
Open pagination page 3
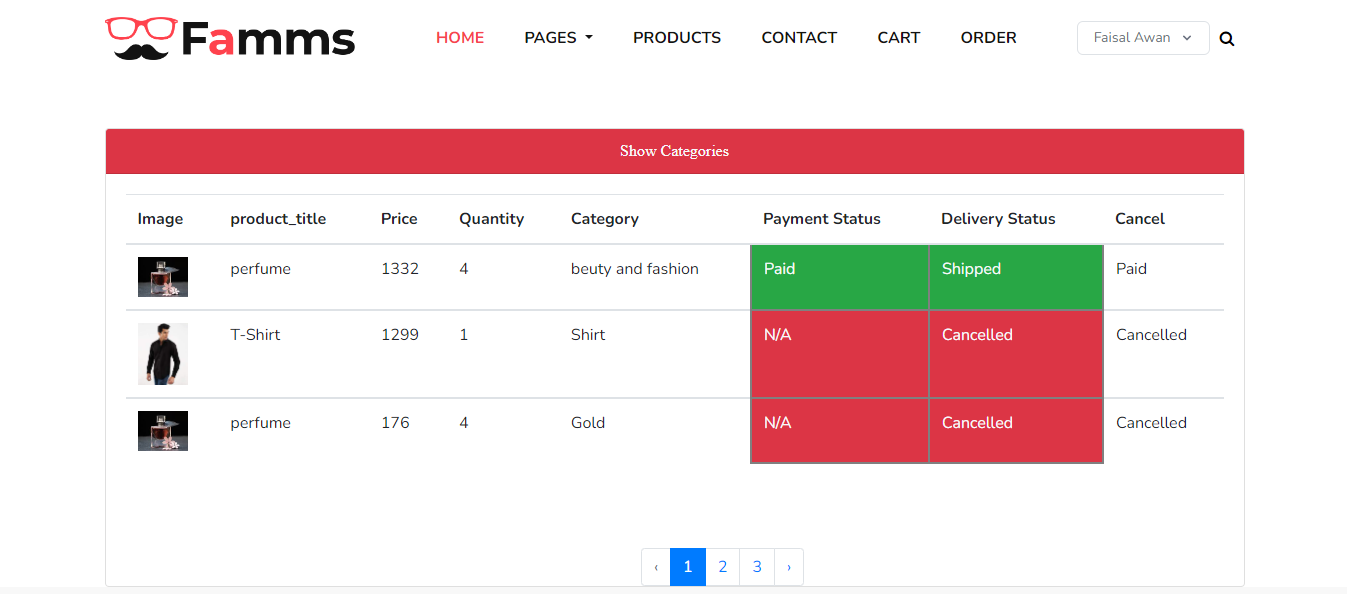point(757,566)
